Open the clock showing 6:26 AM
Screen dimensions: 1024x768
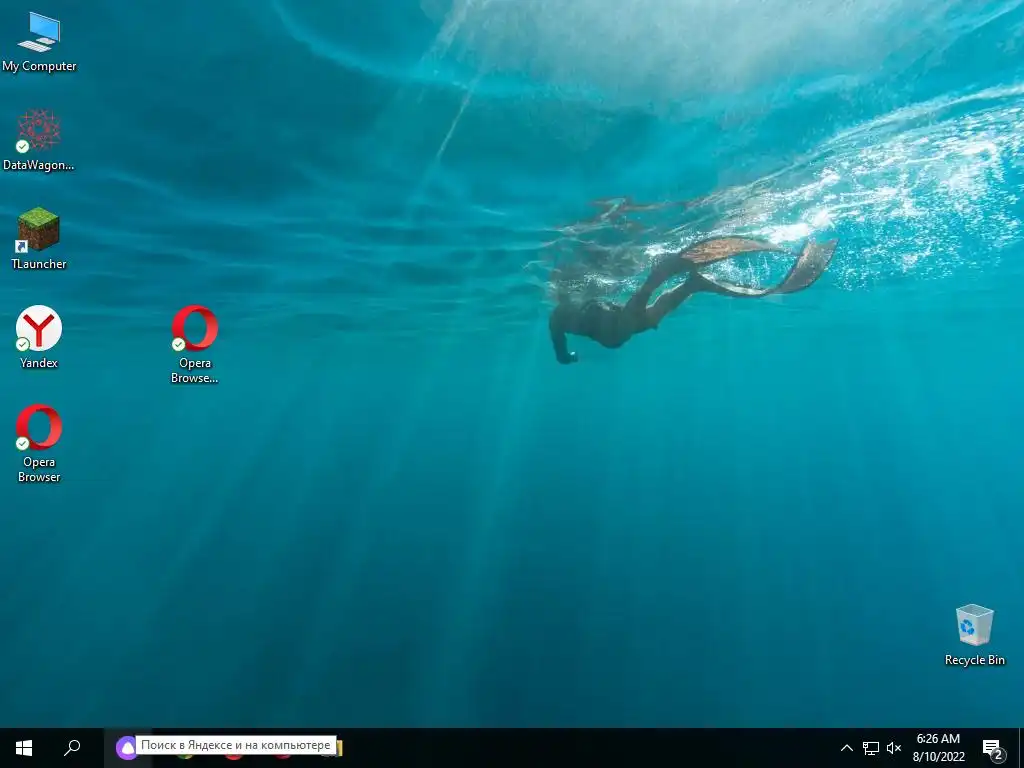click(x=938, y=748)
